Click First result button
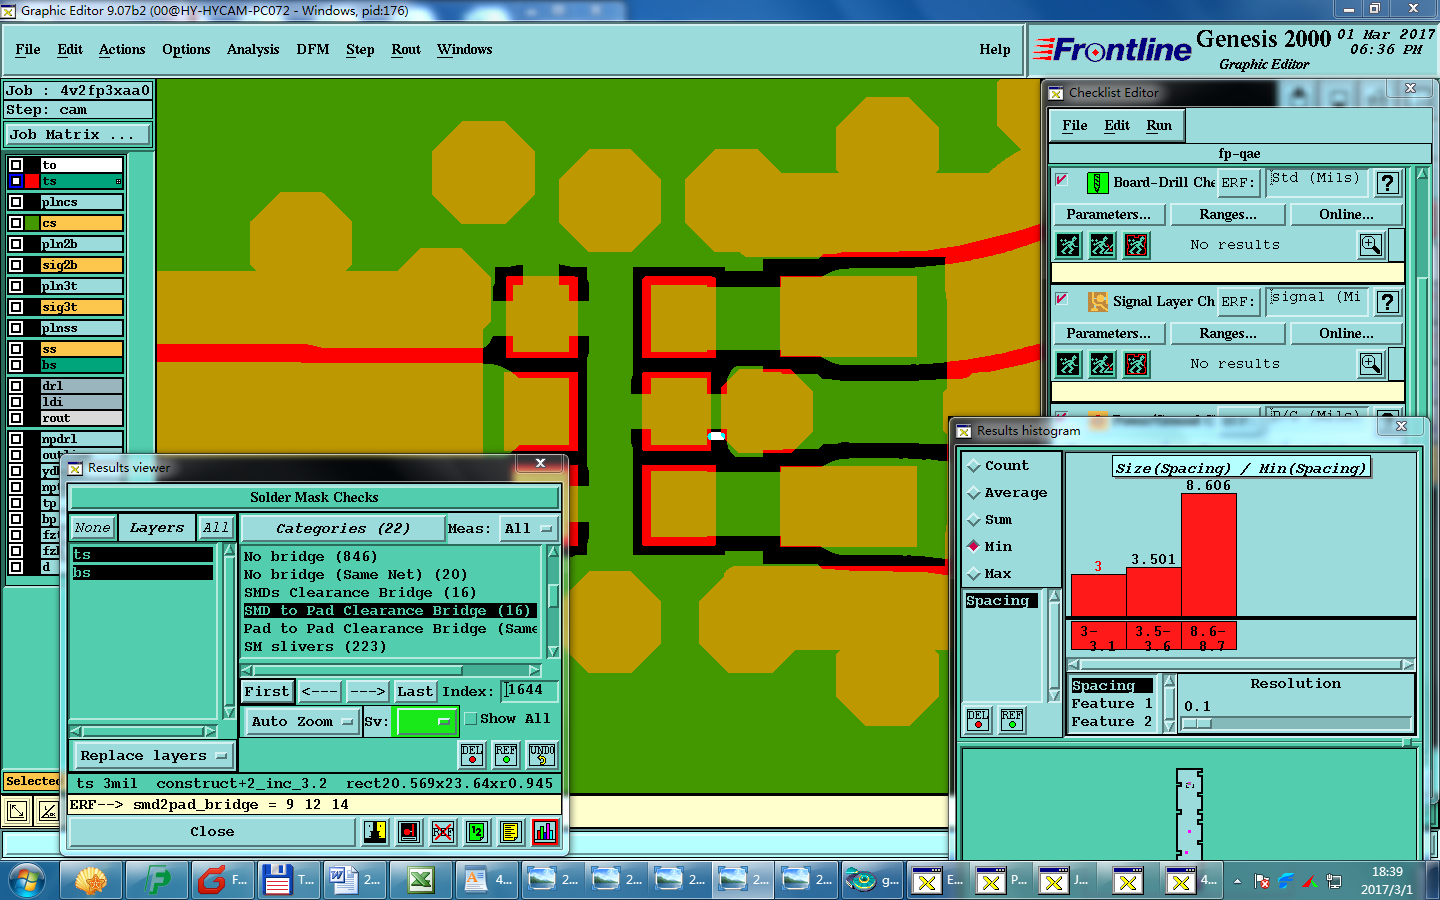Image resolution: width=1440 pixels, height=900 pixels. pos(267,691)
